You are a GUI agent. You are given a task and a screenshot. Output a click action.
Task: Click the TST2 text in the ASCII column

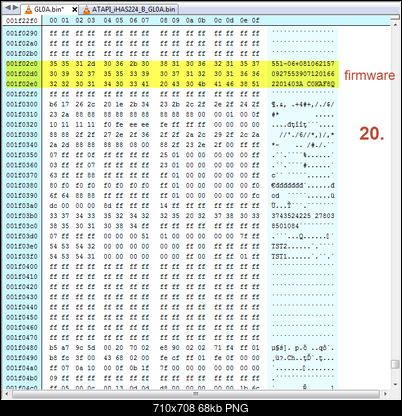point(279,246)
